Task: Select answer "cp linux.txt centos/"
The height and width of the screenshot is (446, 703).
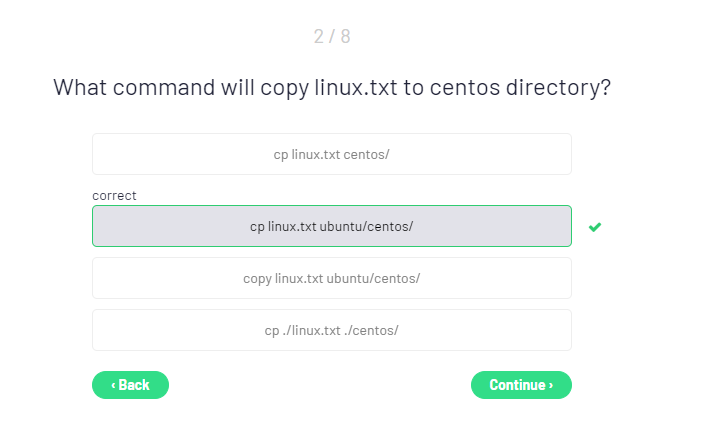Action: [331, 154]
